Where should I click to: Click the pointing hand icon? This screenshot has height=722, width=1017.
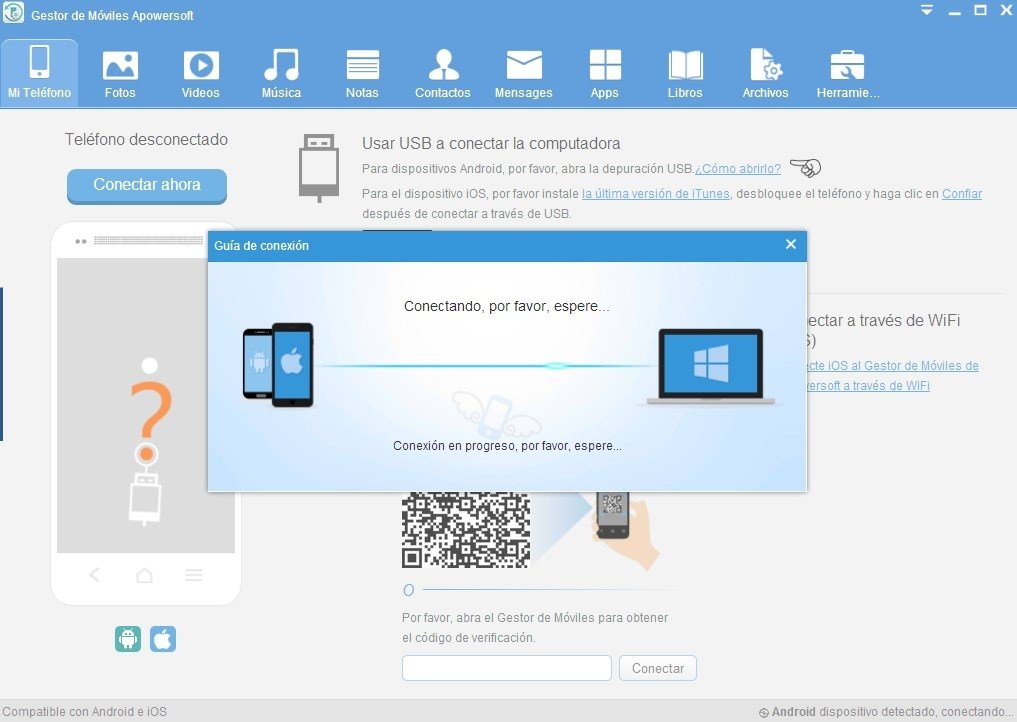click(806, 168)
